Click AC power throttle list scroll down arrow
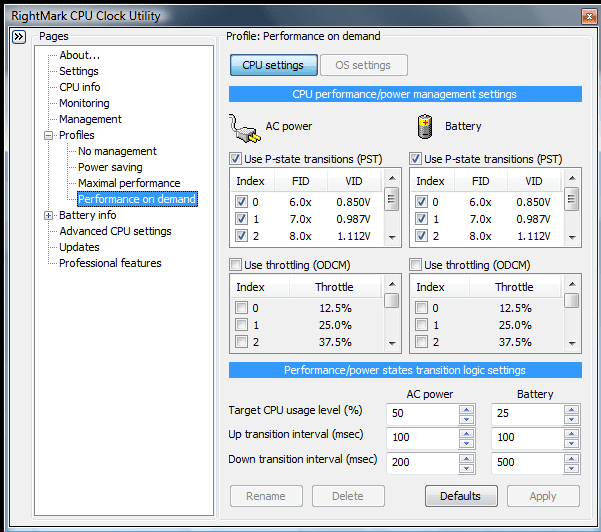 click(x=392, y=343)
